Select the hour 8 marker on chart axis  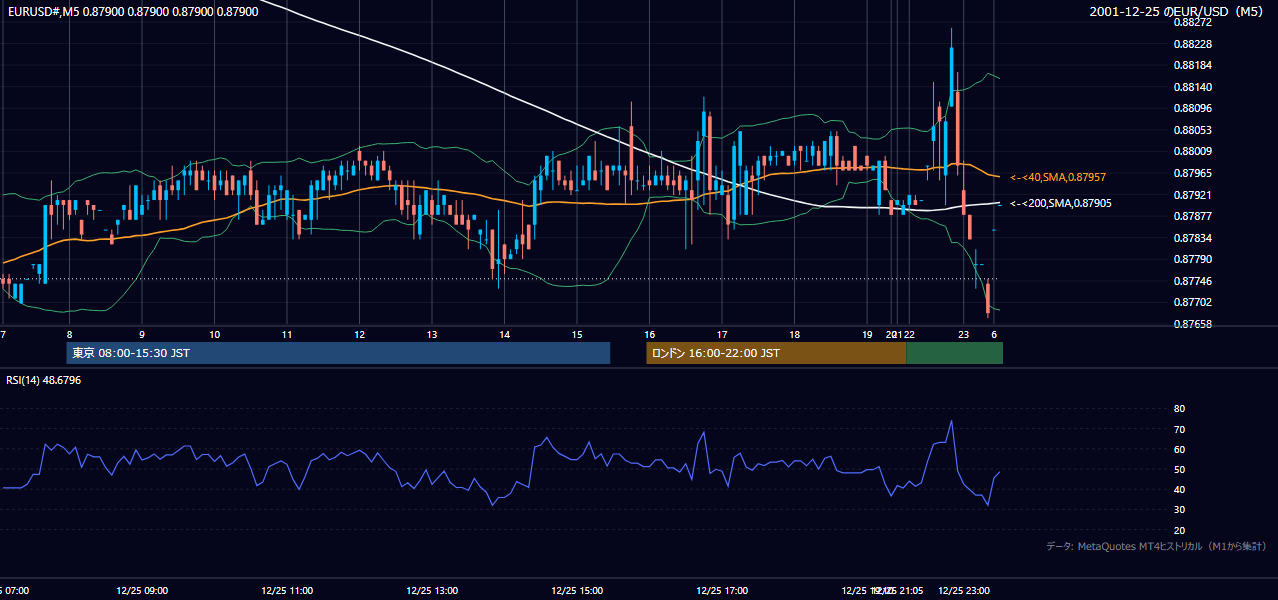pyautogui.click(x=69, y=334)
